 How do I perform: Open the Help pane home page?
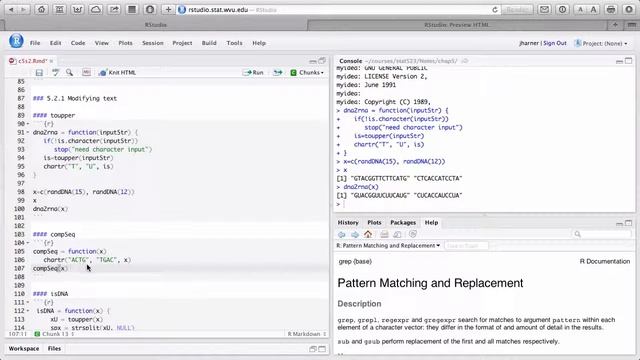[x=368, y=234]
